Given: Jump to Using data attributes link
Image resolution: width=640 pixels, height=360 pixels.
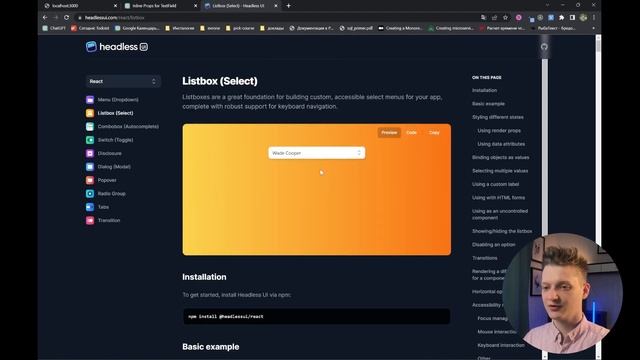Looking at the screenshot, I should point(501,144).
